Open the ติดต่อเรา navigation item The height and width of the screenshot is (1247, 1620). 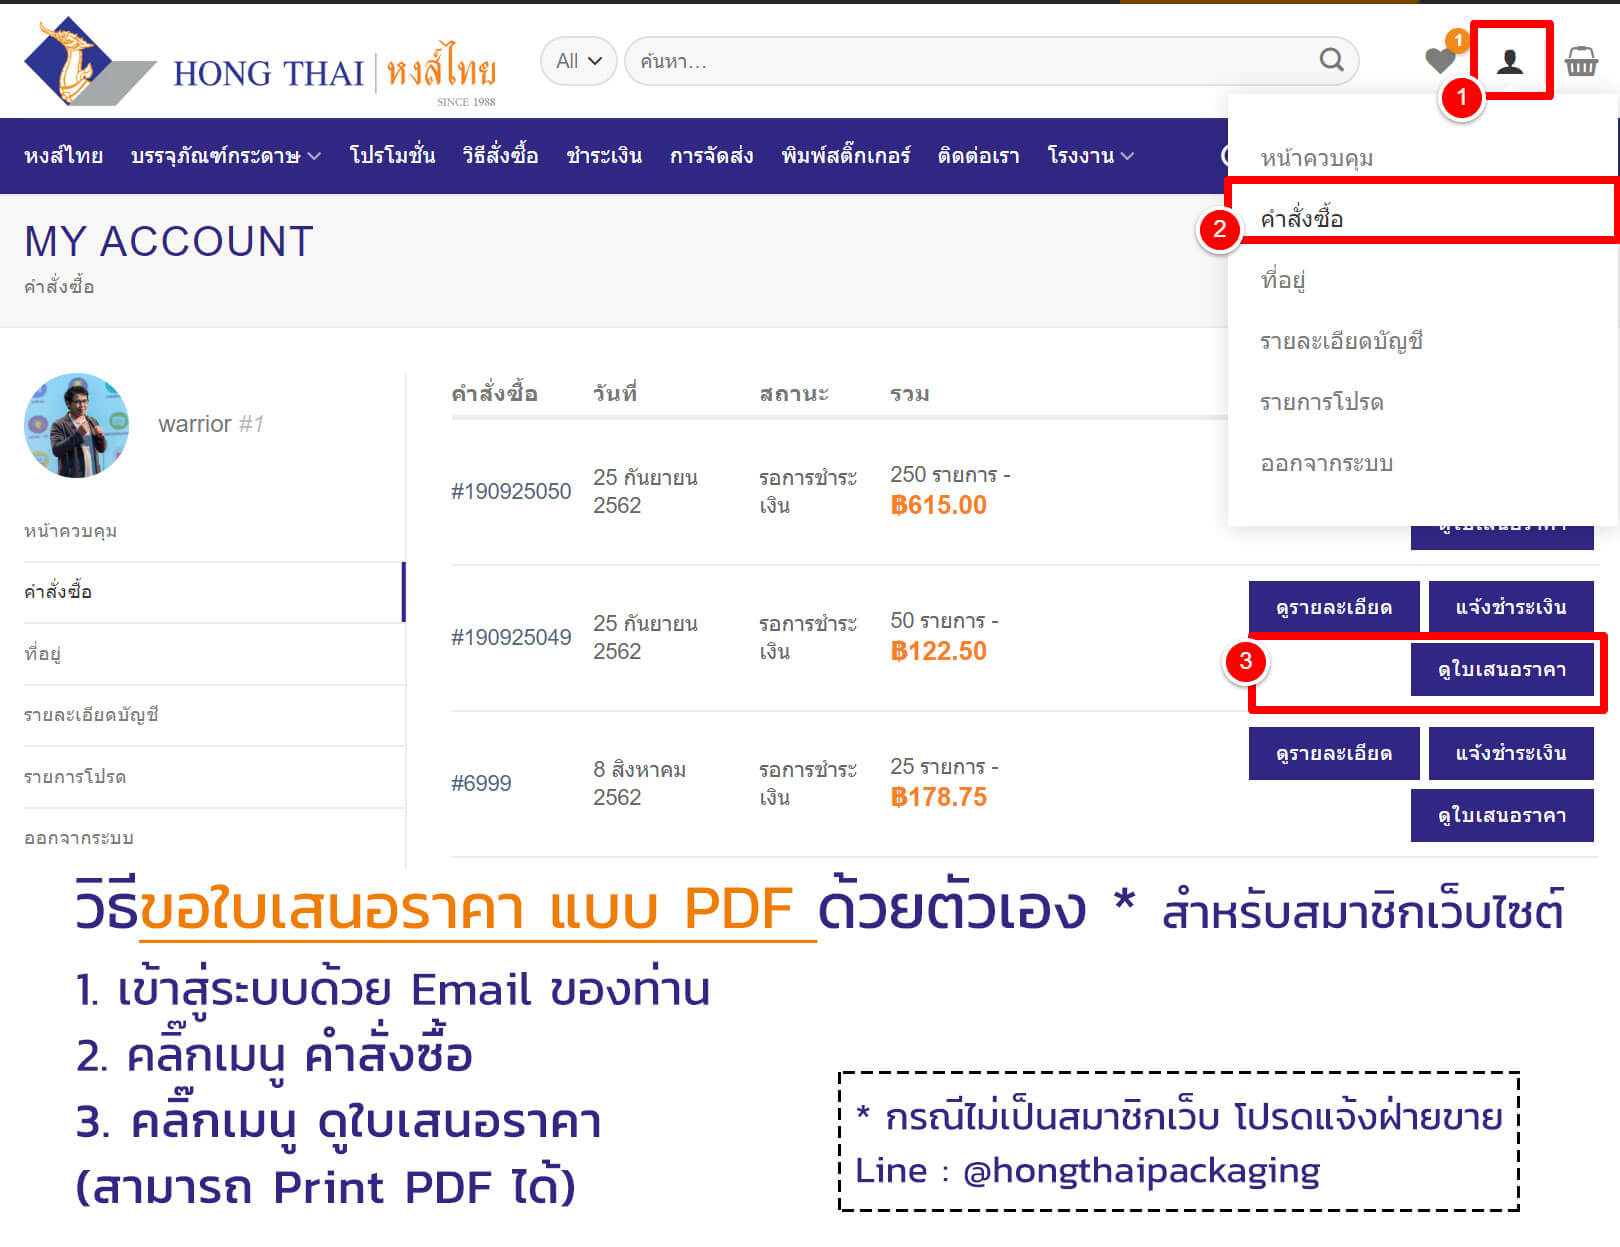979,155
